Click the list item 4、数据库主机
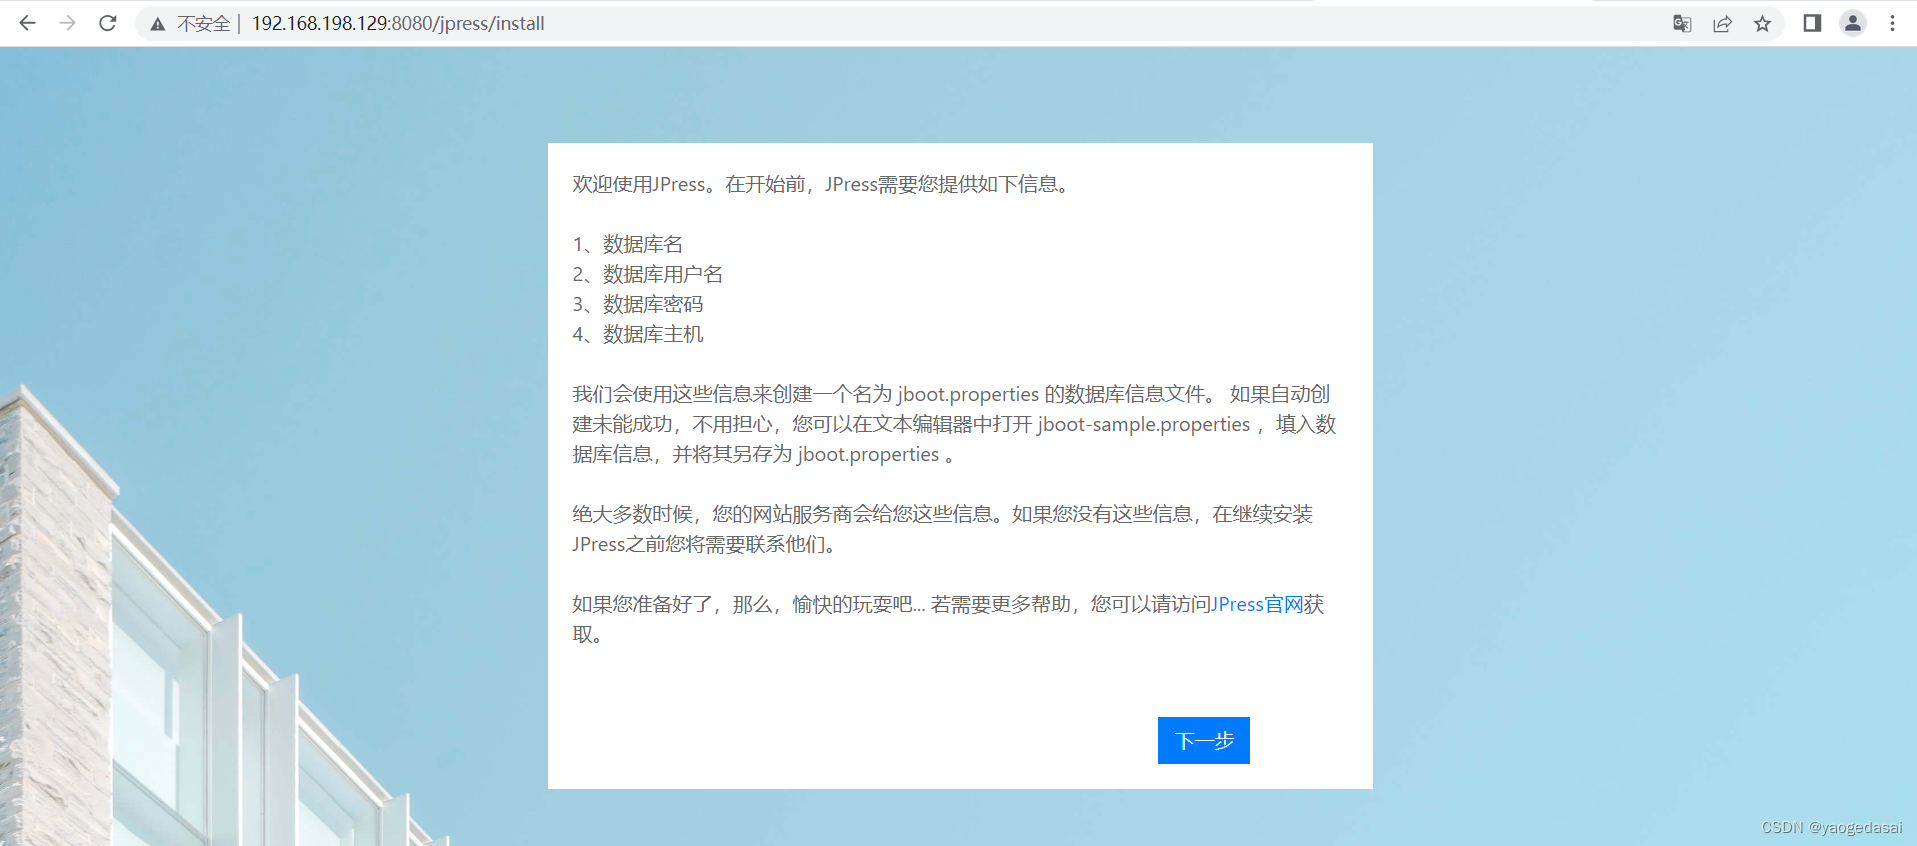The height and width of the screenshot is (846, 1917). point(638,334)
